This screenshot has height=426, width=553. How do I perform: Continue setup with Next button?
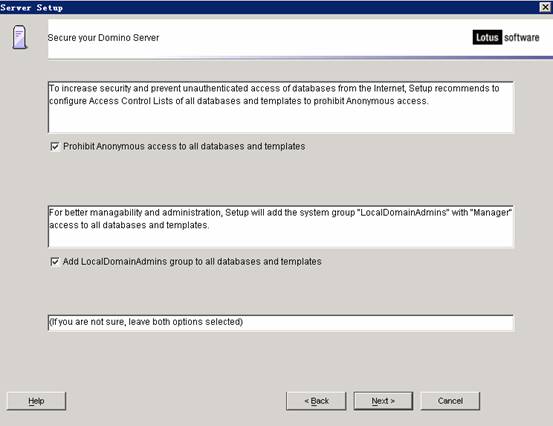pyautogui.click(x=383, y=401)
